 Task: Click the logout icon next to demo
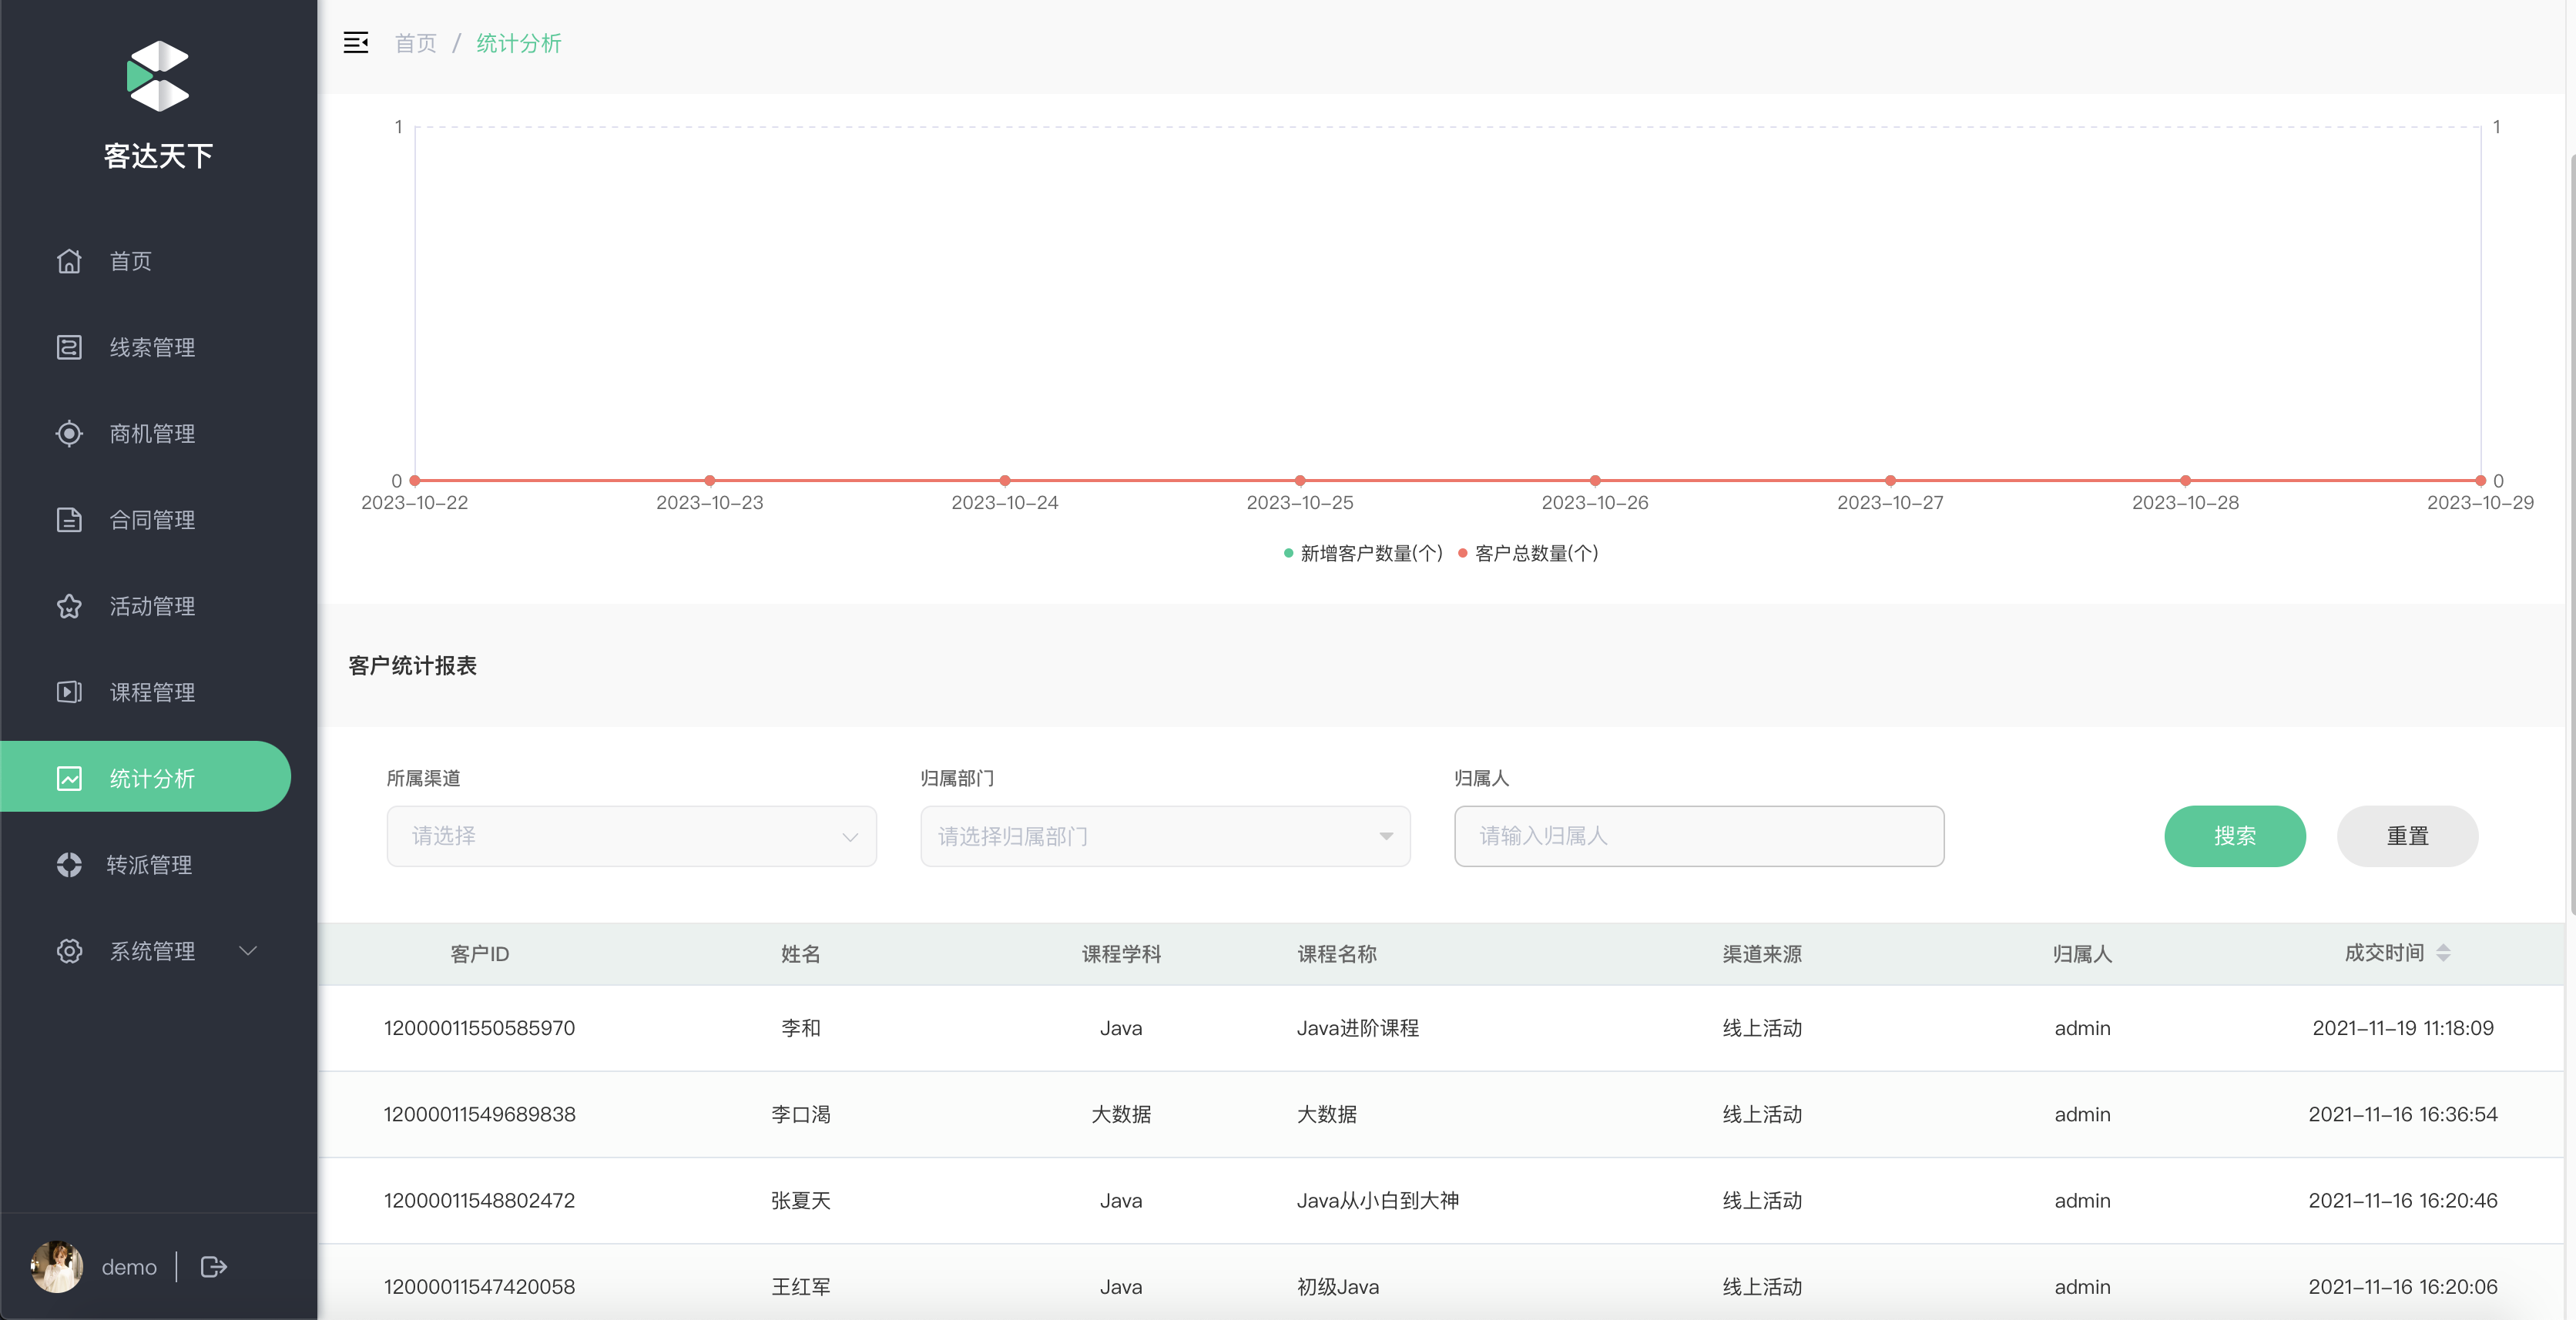[x=214, y=1267]
